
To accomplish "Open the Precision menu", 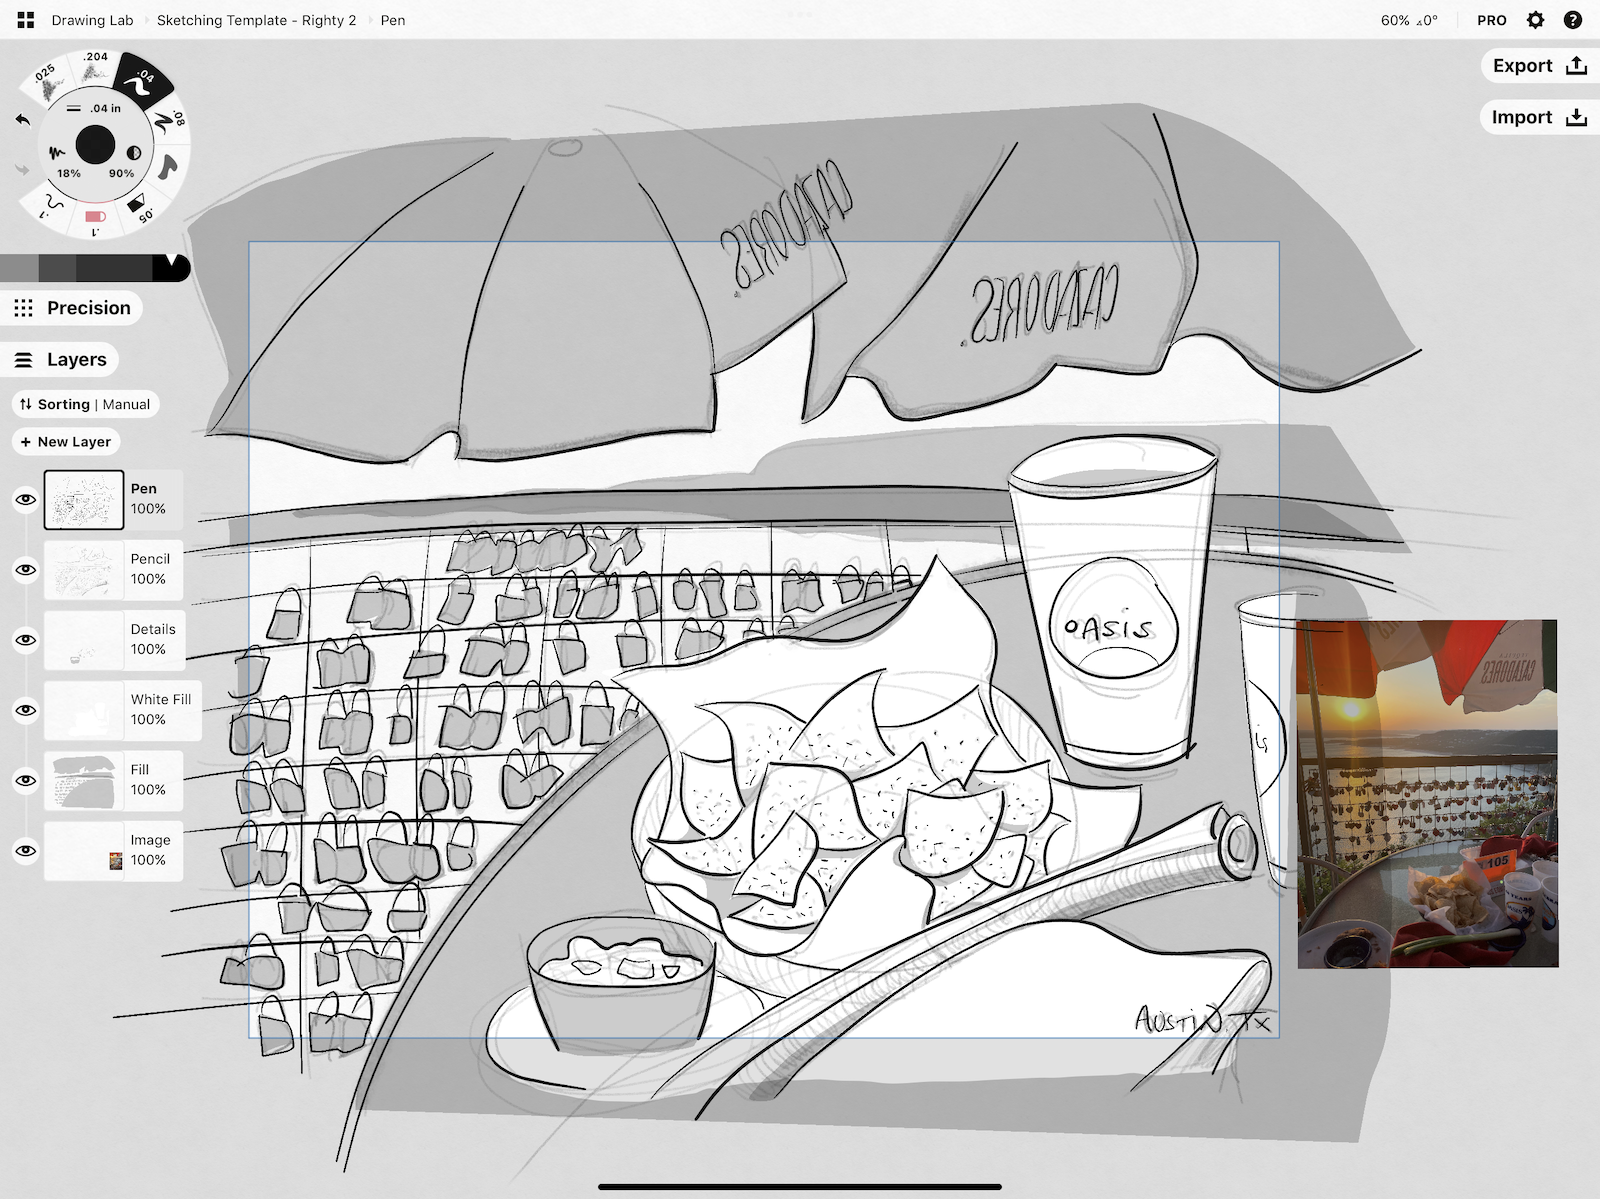I will point(72,308).
